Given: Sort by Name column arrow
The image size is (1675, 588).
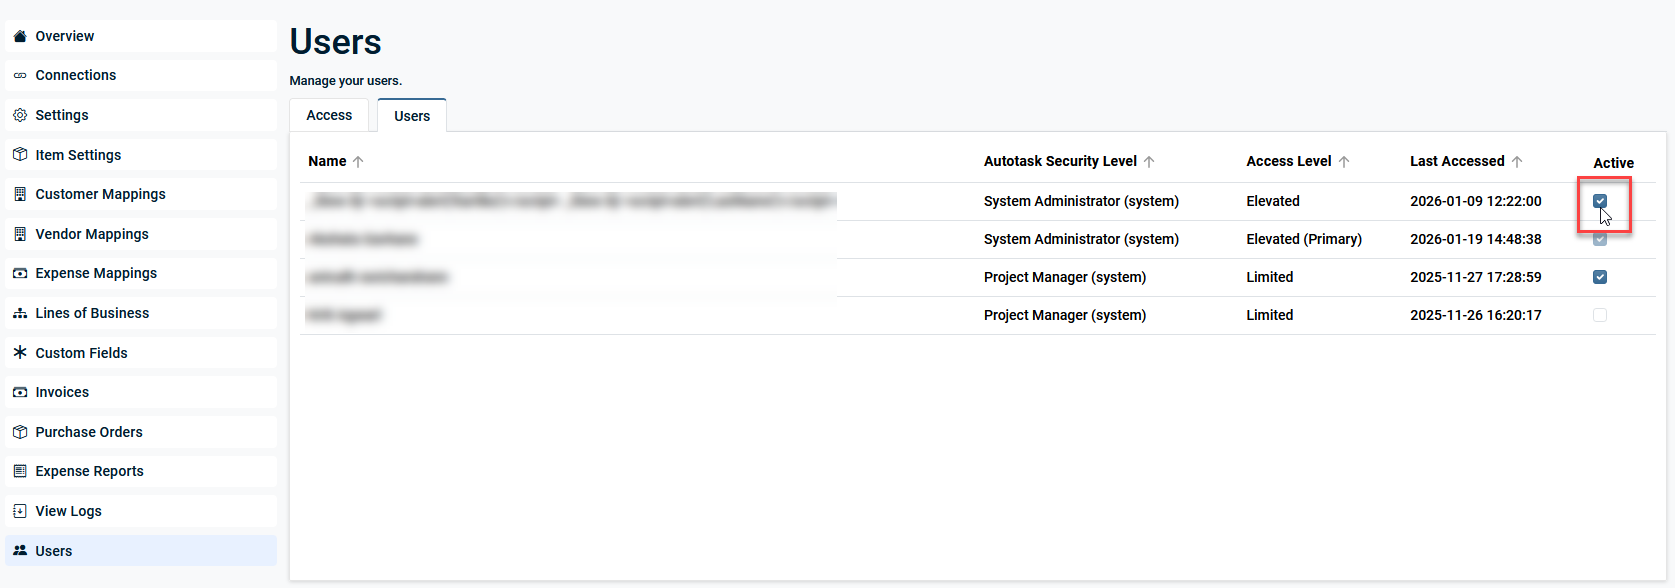Looking at the screenshot, I should click(358, 162).
